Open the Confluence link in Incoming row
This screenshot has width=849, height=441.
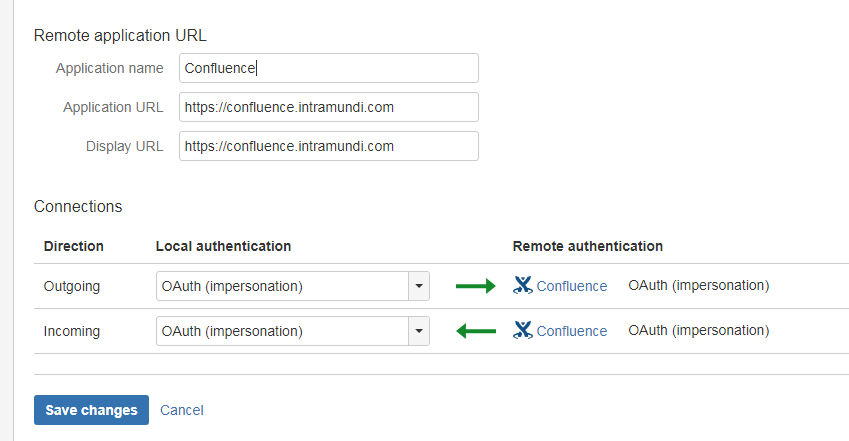click(572, 331)
